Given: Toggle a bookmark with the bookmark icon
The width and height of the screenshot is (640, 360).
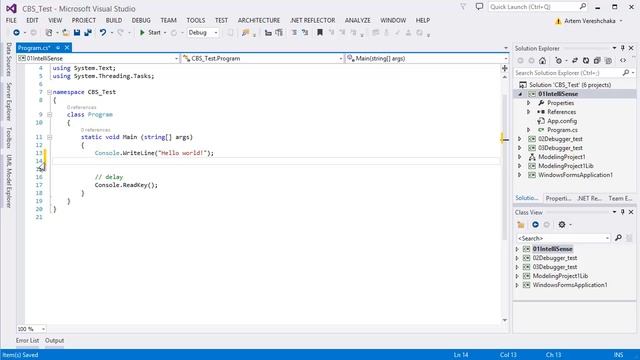Looking at the screenshot, I should coord(320,33).
